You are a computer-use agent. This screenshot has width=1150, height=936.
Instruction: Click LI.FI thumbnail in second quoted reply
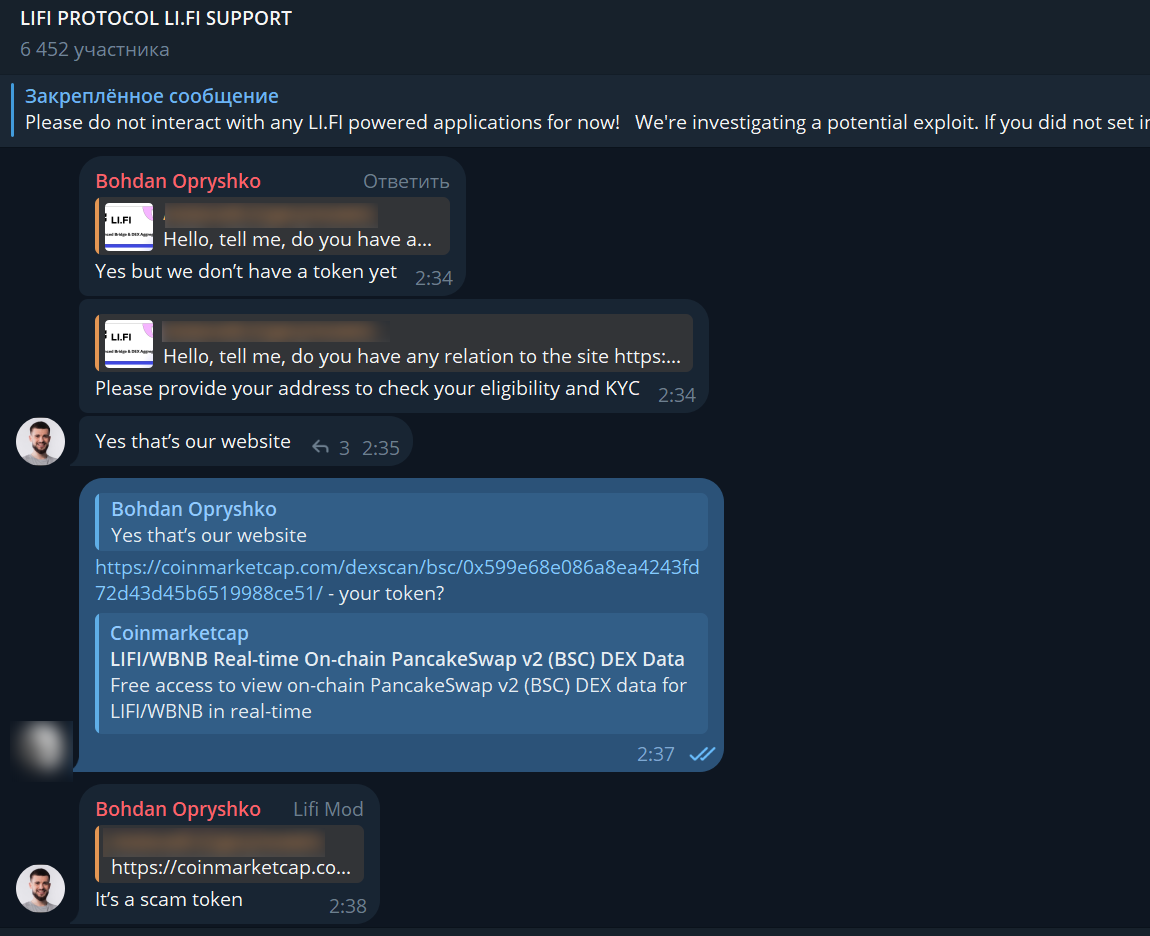[129, 343]
